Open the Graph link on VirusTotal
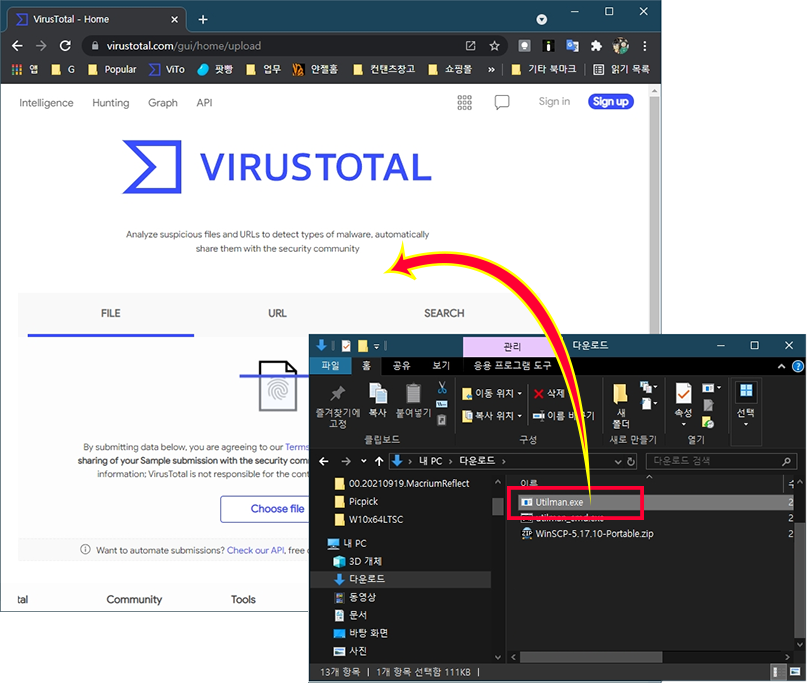This screenshot has width=807, height=683. pos(163,103)
